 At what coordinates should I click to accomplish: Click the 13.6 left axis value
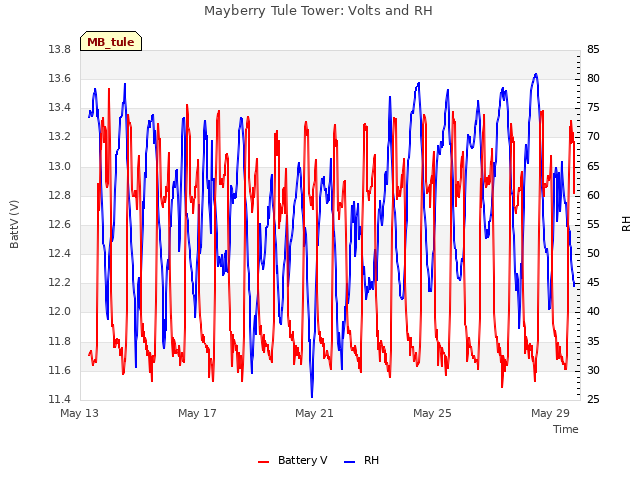pos(60,79)
